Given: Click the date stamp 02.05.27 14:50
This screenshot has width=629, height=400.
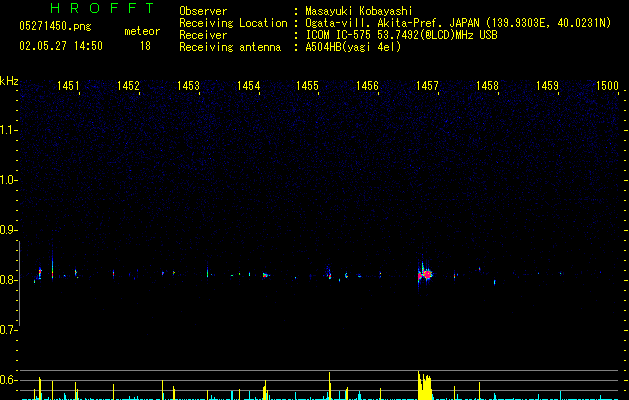Looking at the screenshot, I should (x=61, y=46).
